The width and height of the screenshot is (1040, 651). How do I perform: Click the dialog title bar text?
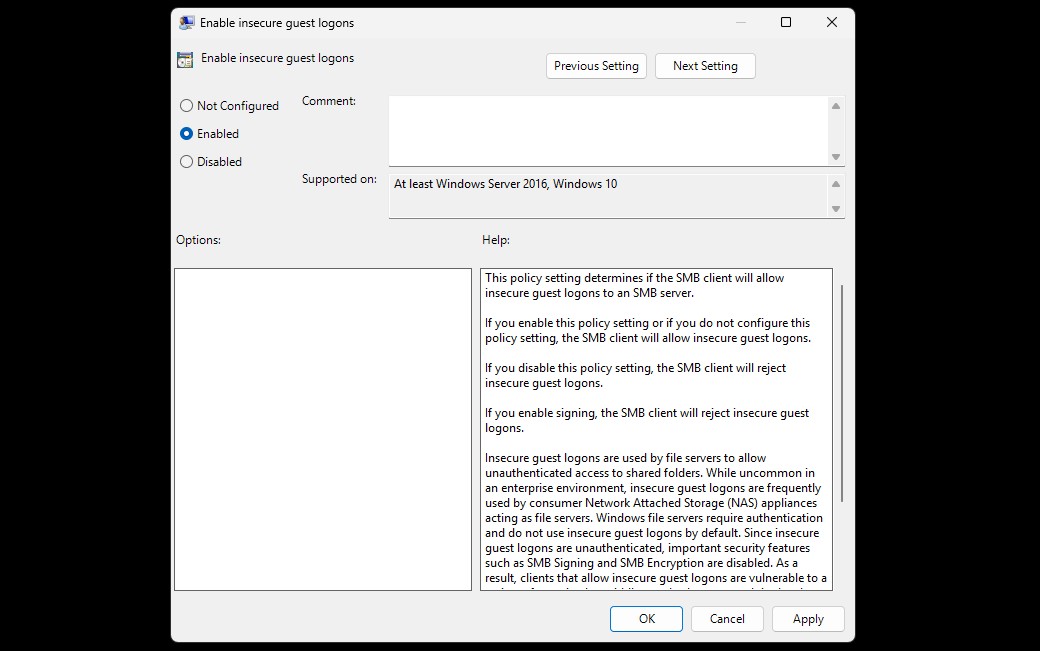pos(277,22)
